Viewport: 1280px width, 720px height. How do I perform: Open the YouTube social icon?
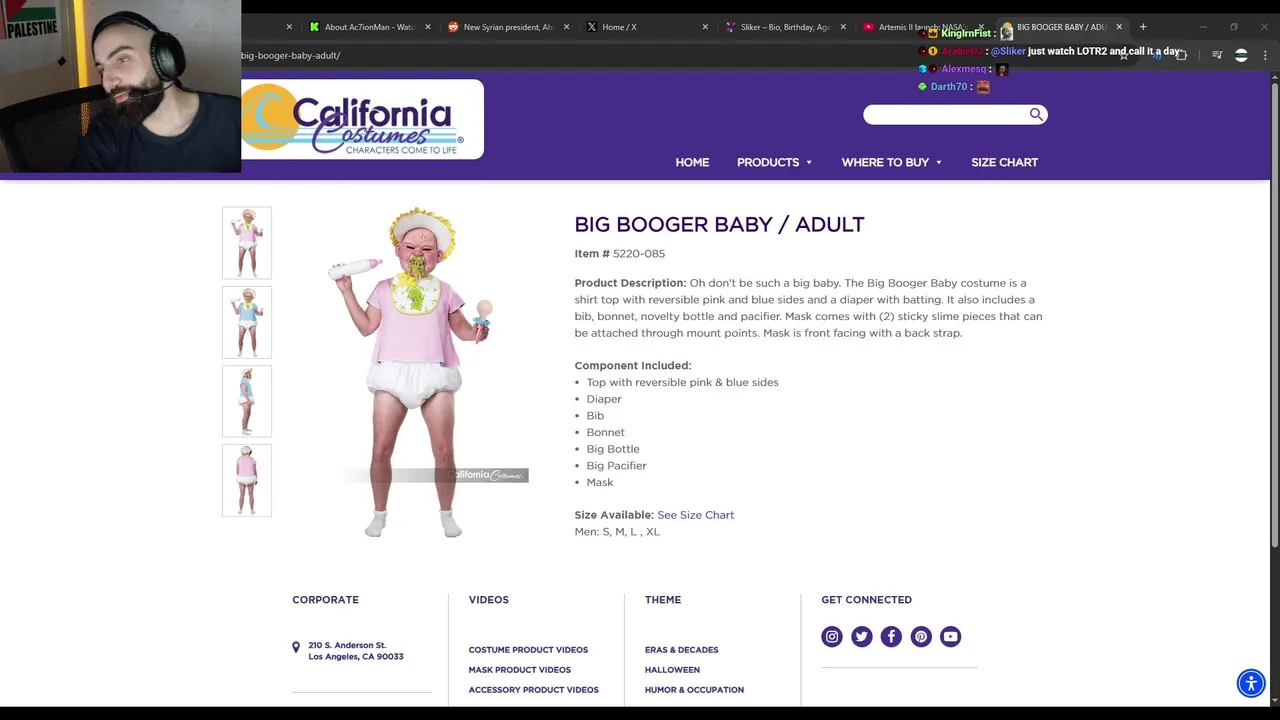click(x=951, y=636)
